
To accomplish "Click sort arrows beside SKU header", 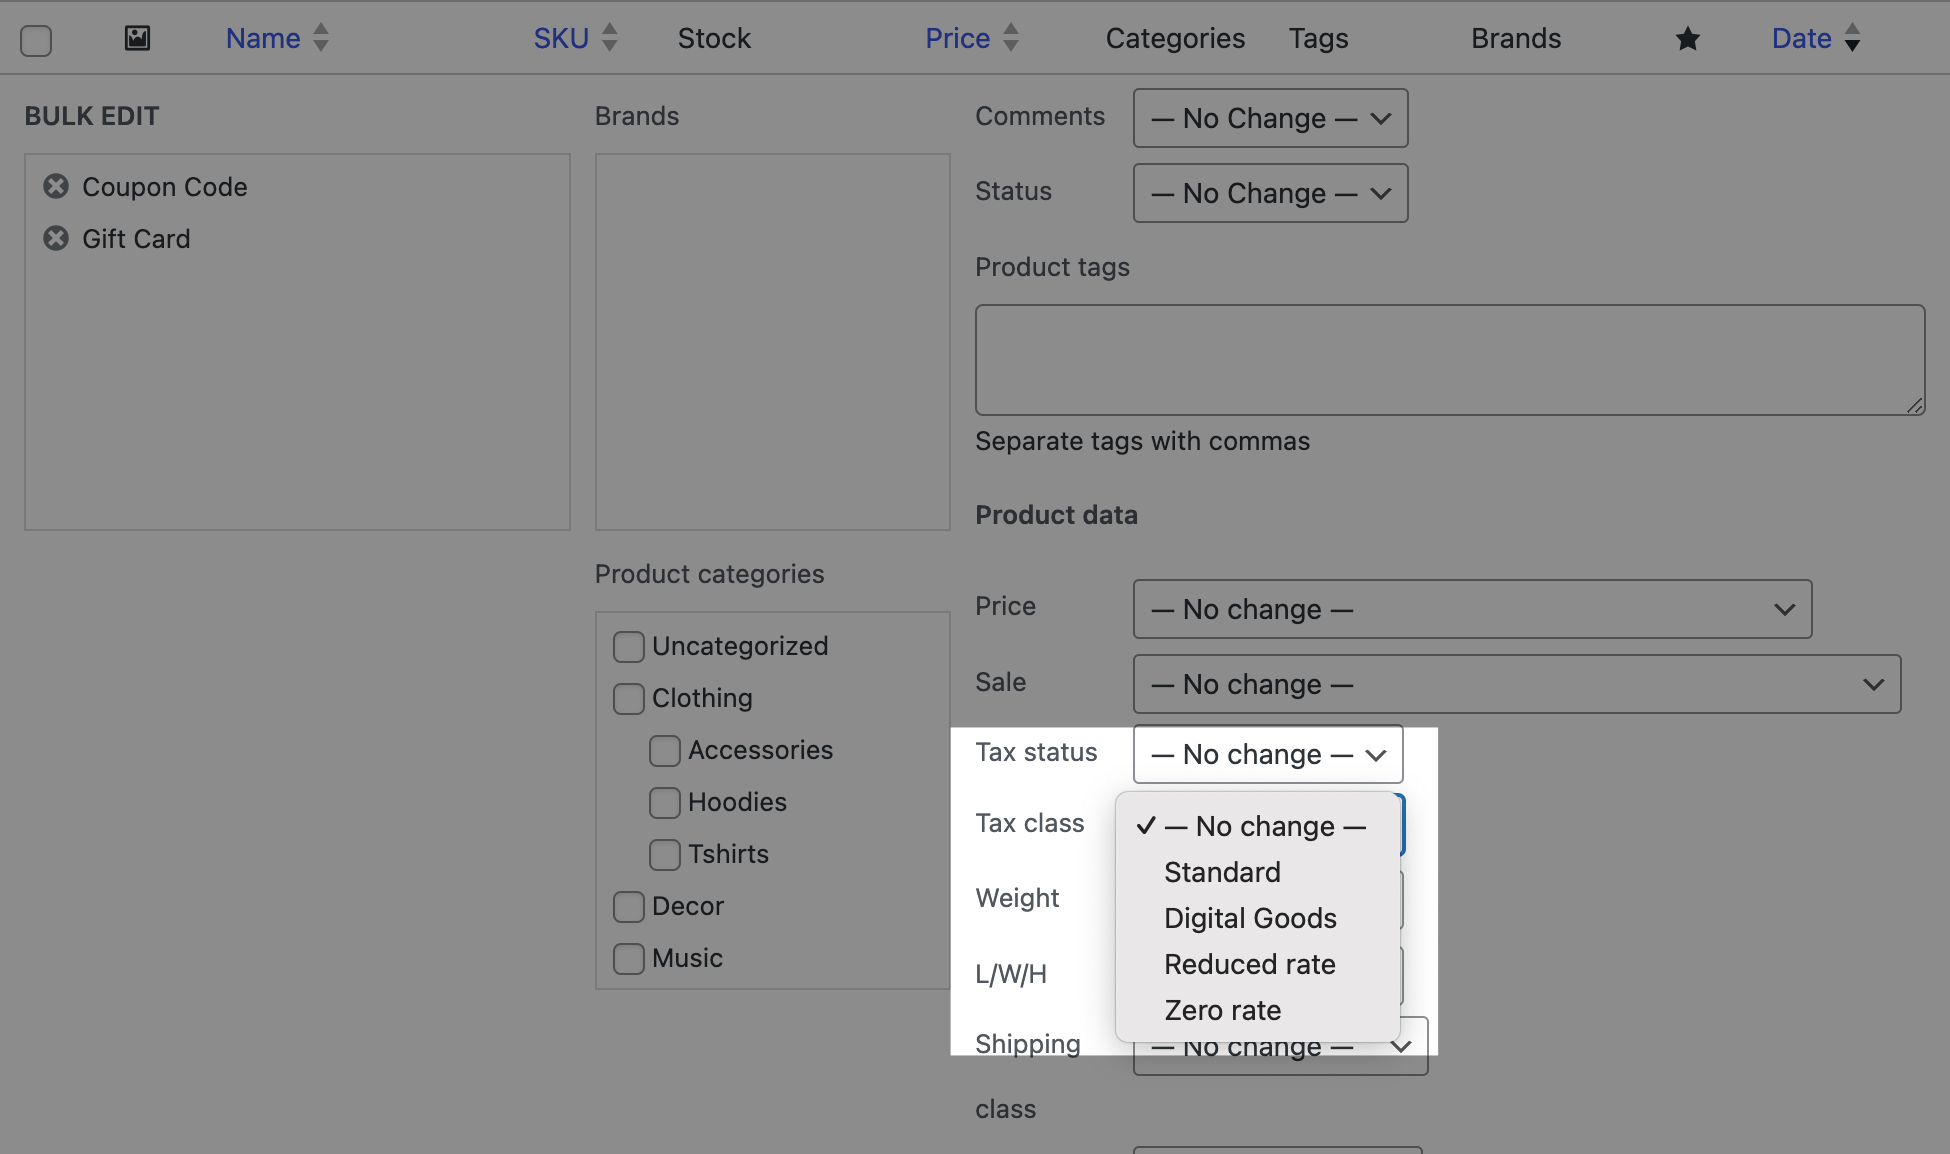I will [610, 38].
